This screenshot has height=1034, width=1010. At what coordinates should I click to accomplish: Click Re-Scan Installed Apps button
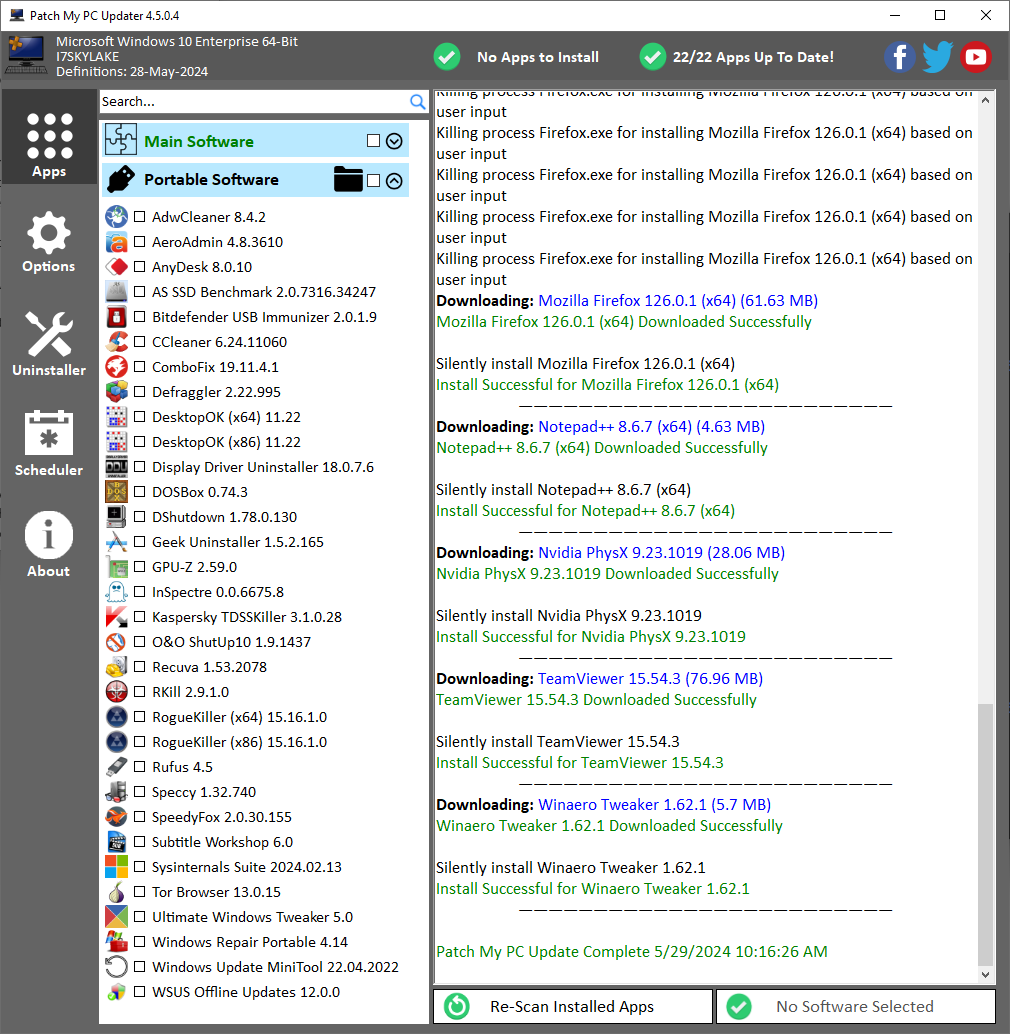pos(572,1007)
